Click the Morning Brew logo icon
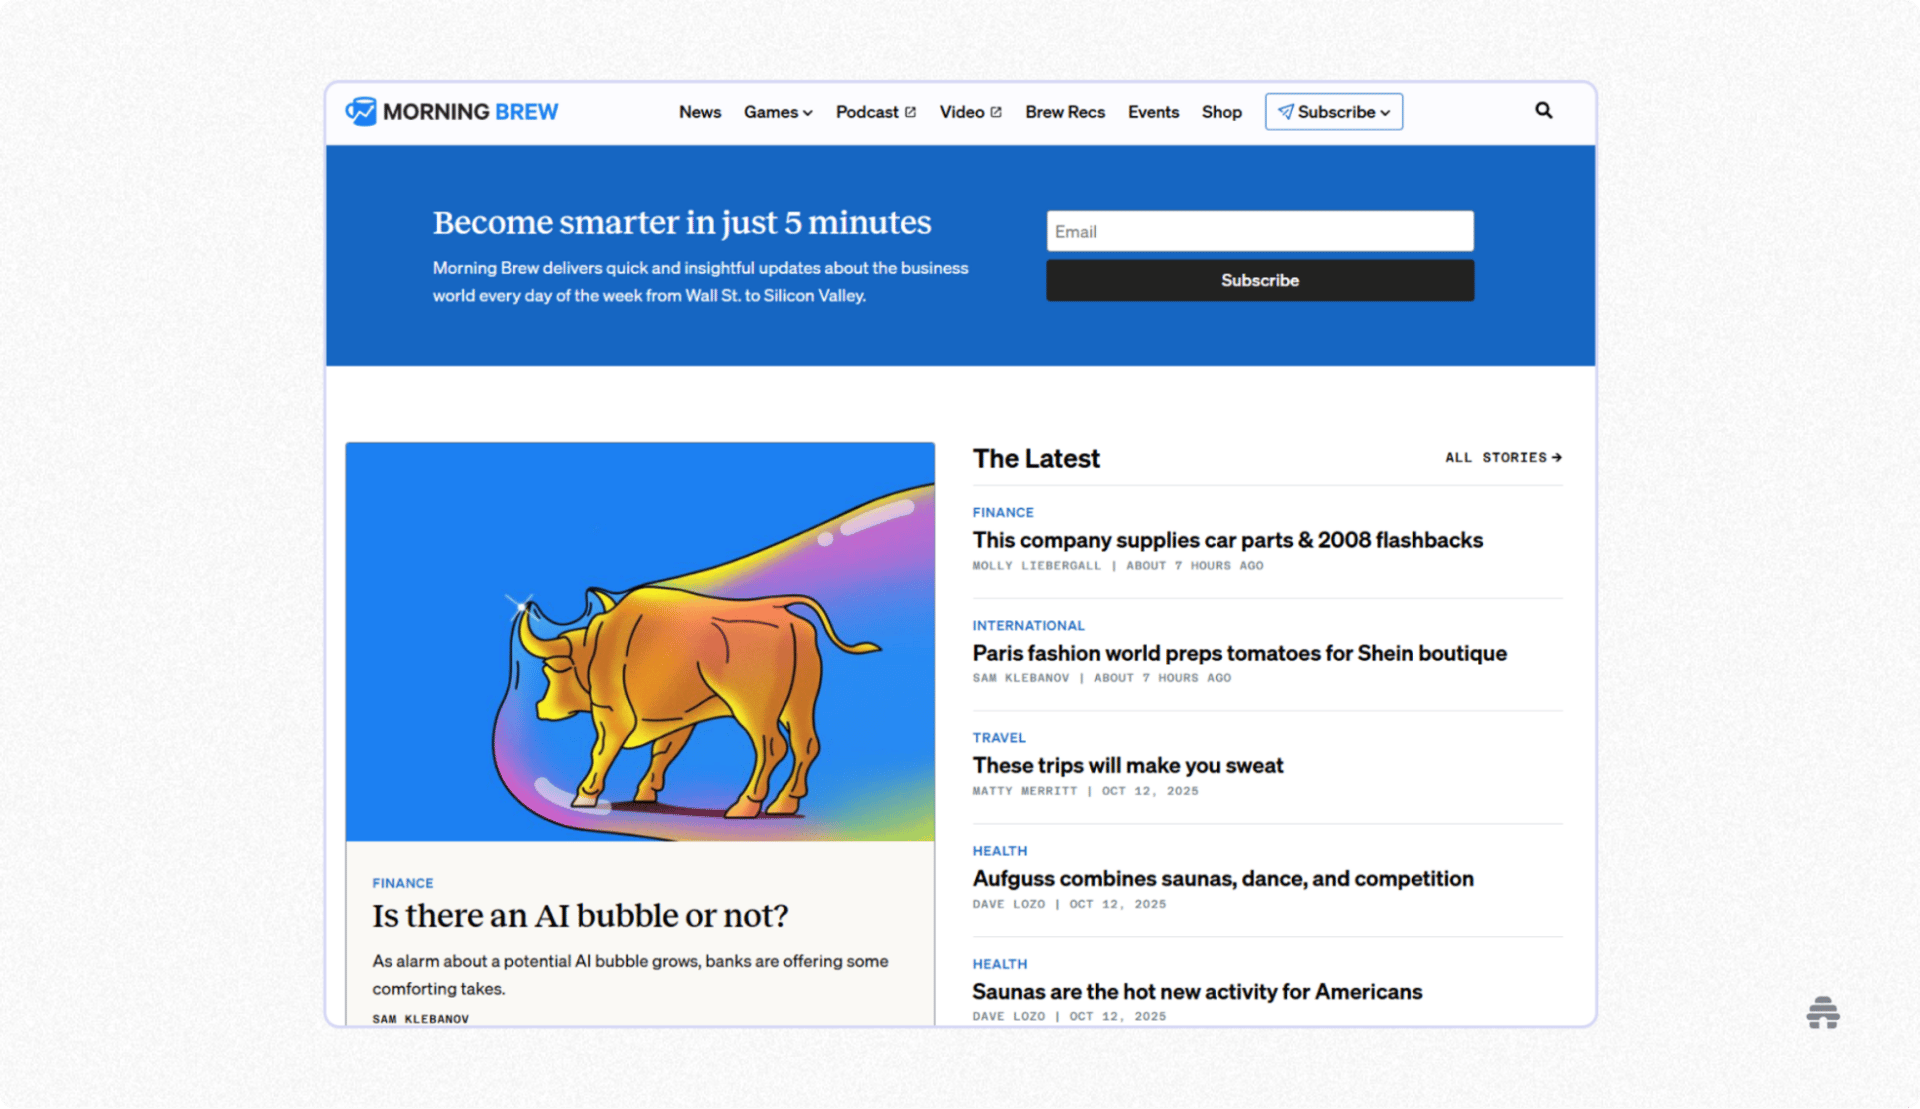The width and height of the screenshot is (1920, 1109). 362,111
